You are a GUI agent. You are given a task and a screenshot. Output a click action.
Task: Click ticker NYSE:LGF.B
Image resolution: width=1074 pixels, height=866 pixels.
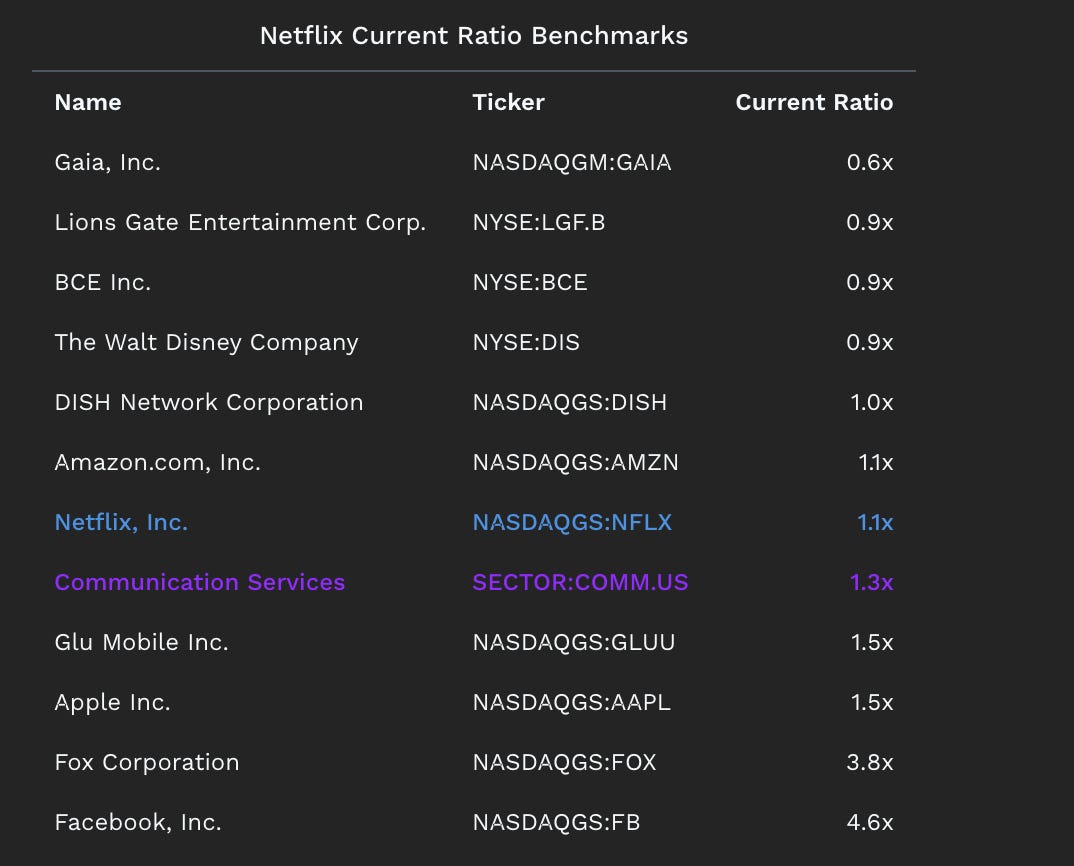tap(539, 223)
